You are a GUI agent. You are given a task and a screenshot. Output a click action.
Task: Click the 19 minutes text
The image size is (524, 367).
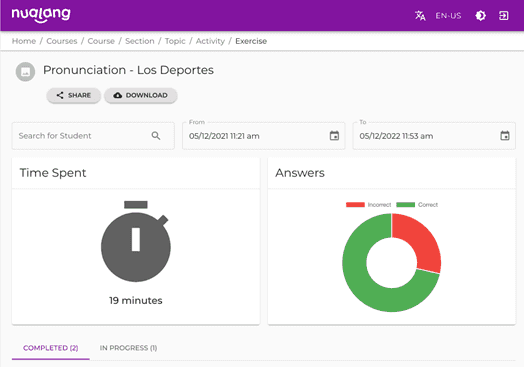[x=136, y=300]
